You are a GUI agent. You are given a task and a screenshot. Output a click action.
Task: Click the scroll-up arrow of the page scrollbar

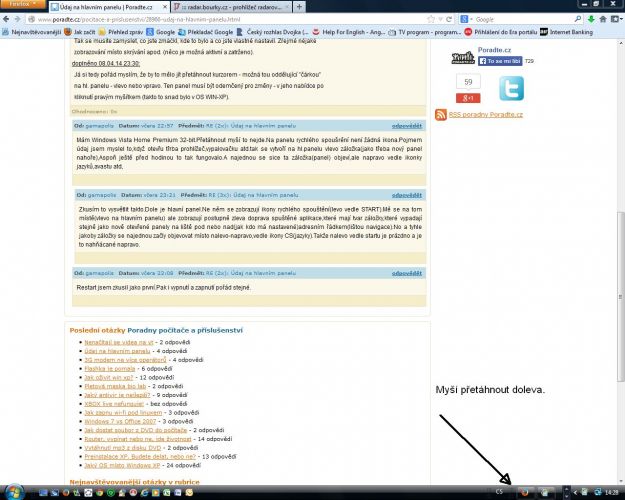[x=620, y=43]
